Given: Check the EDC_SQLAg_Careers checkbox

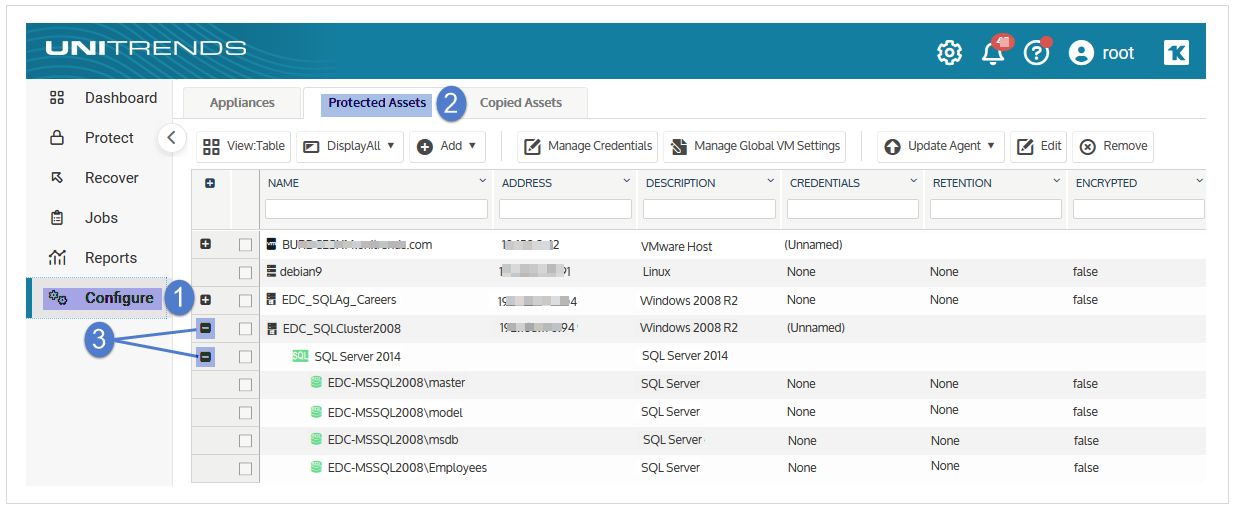Looking at the screenshot, I should coord(245,301).
